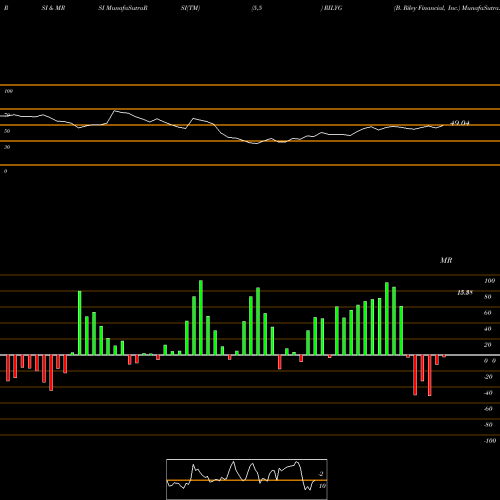Image resolution: width=500 pixels, height=500 pixels.
Task: Click the RSI axis label 100
Action: coord(9,91)
